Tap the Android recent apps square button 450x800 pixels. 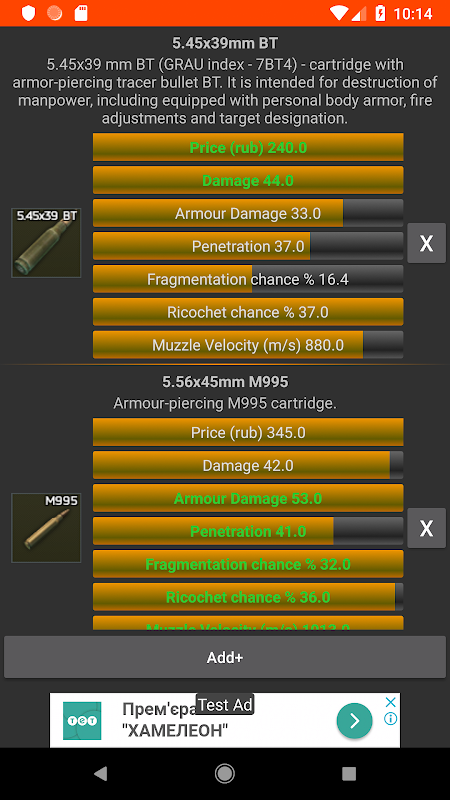pyautogui.click(x=348, y=774)
